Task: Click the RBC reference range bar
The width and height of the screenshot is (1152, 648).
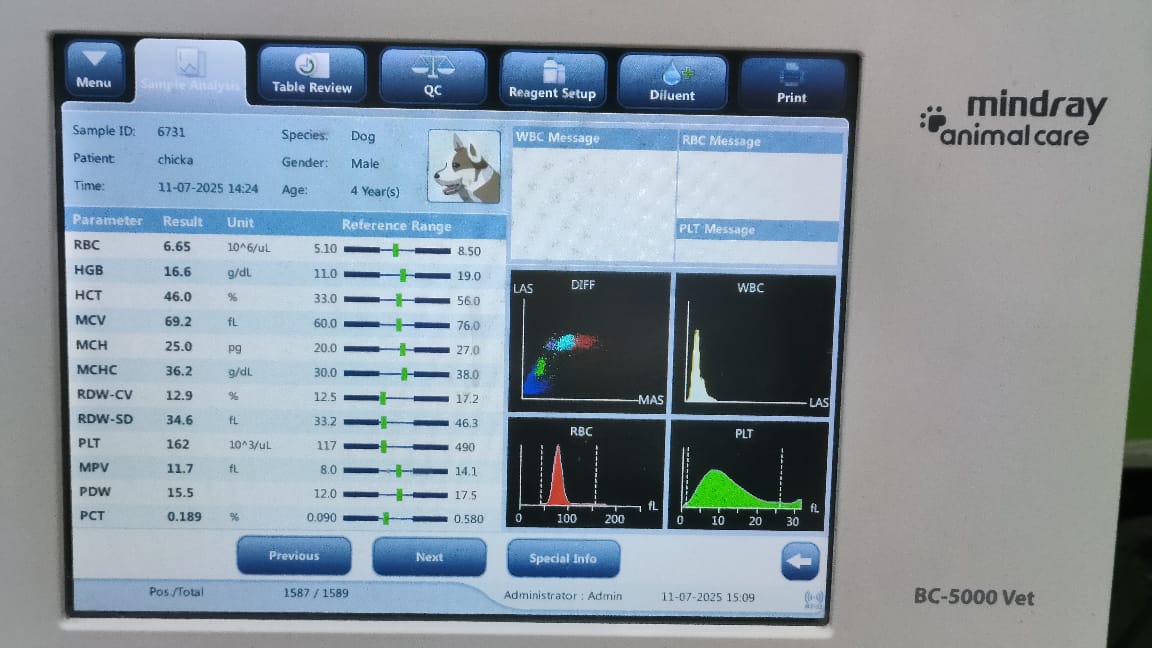Action: coord(396,249)
